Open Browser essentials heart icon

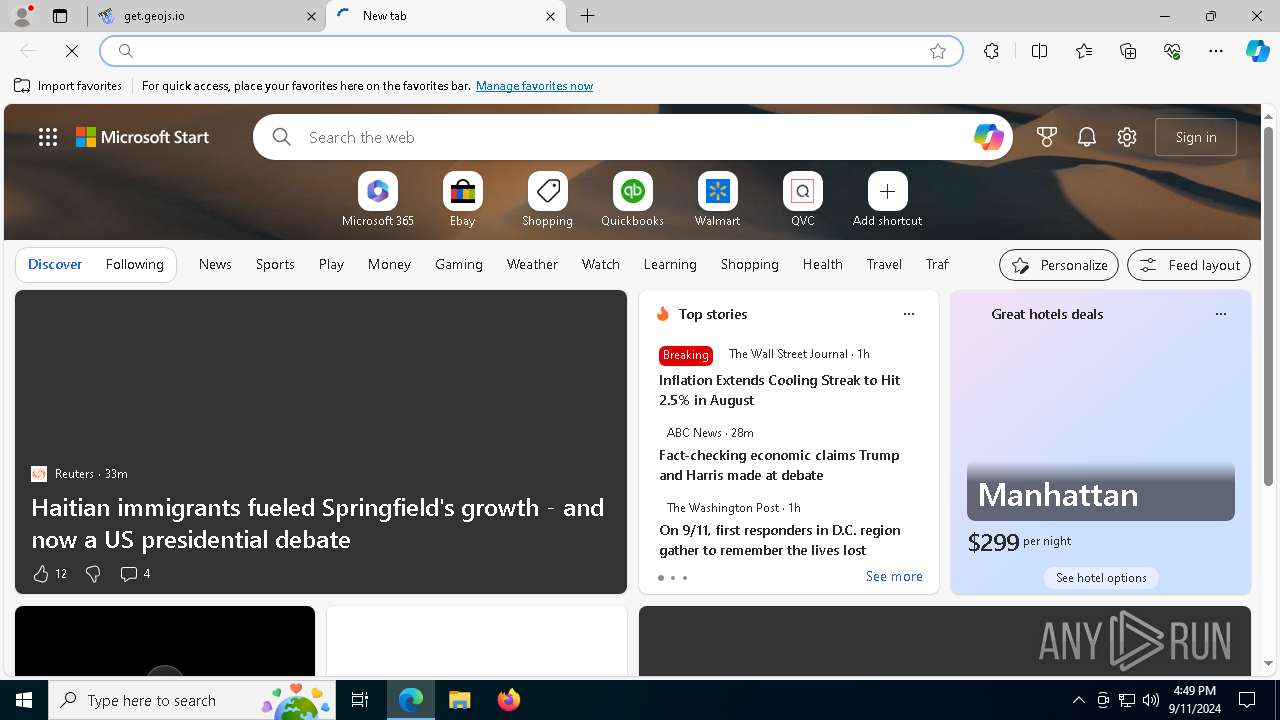[x=1172, y=51]
